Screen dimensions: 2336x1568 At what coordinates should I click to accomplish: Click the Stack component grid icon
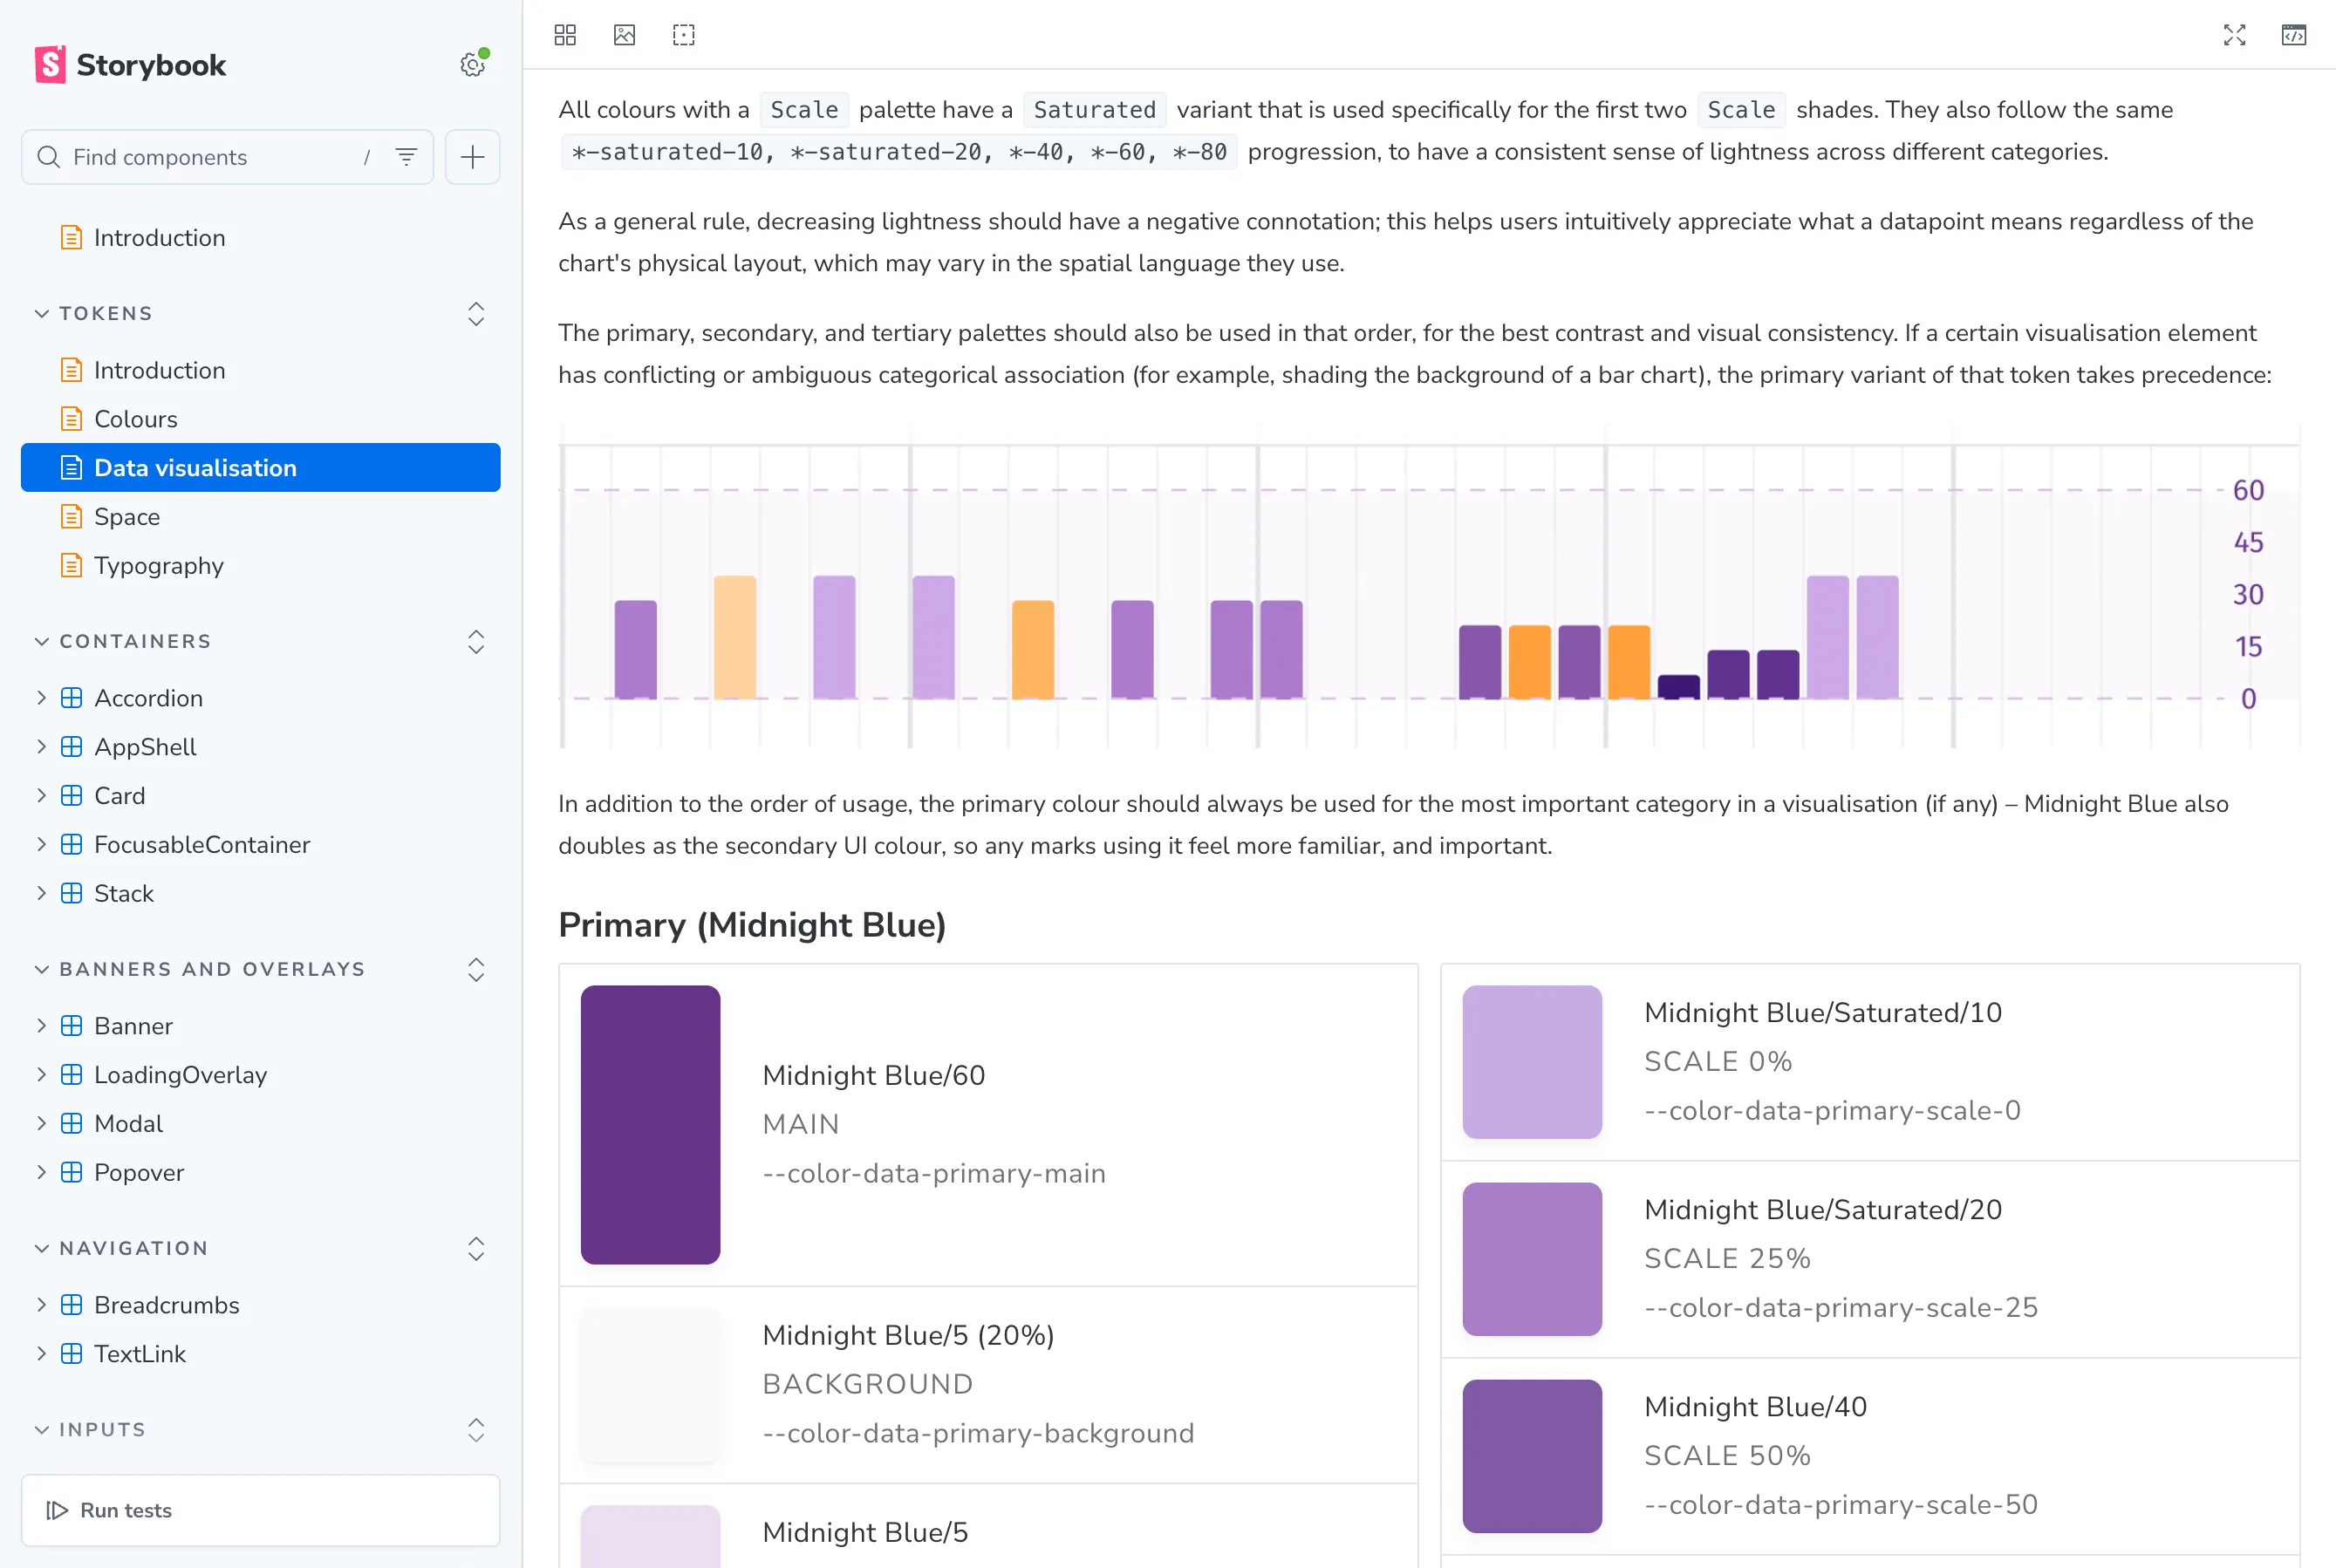71,894
